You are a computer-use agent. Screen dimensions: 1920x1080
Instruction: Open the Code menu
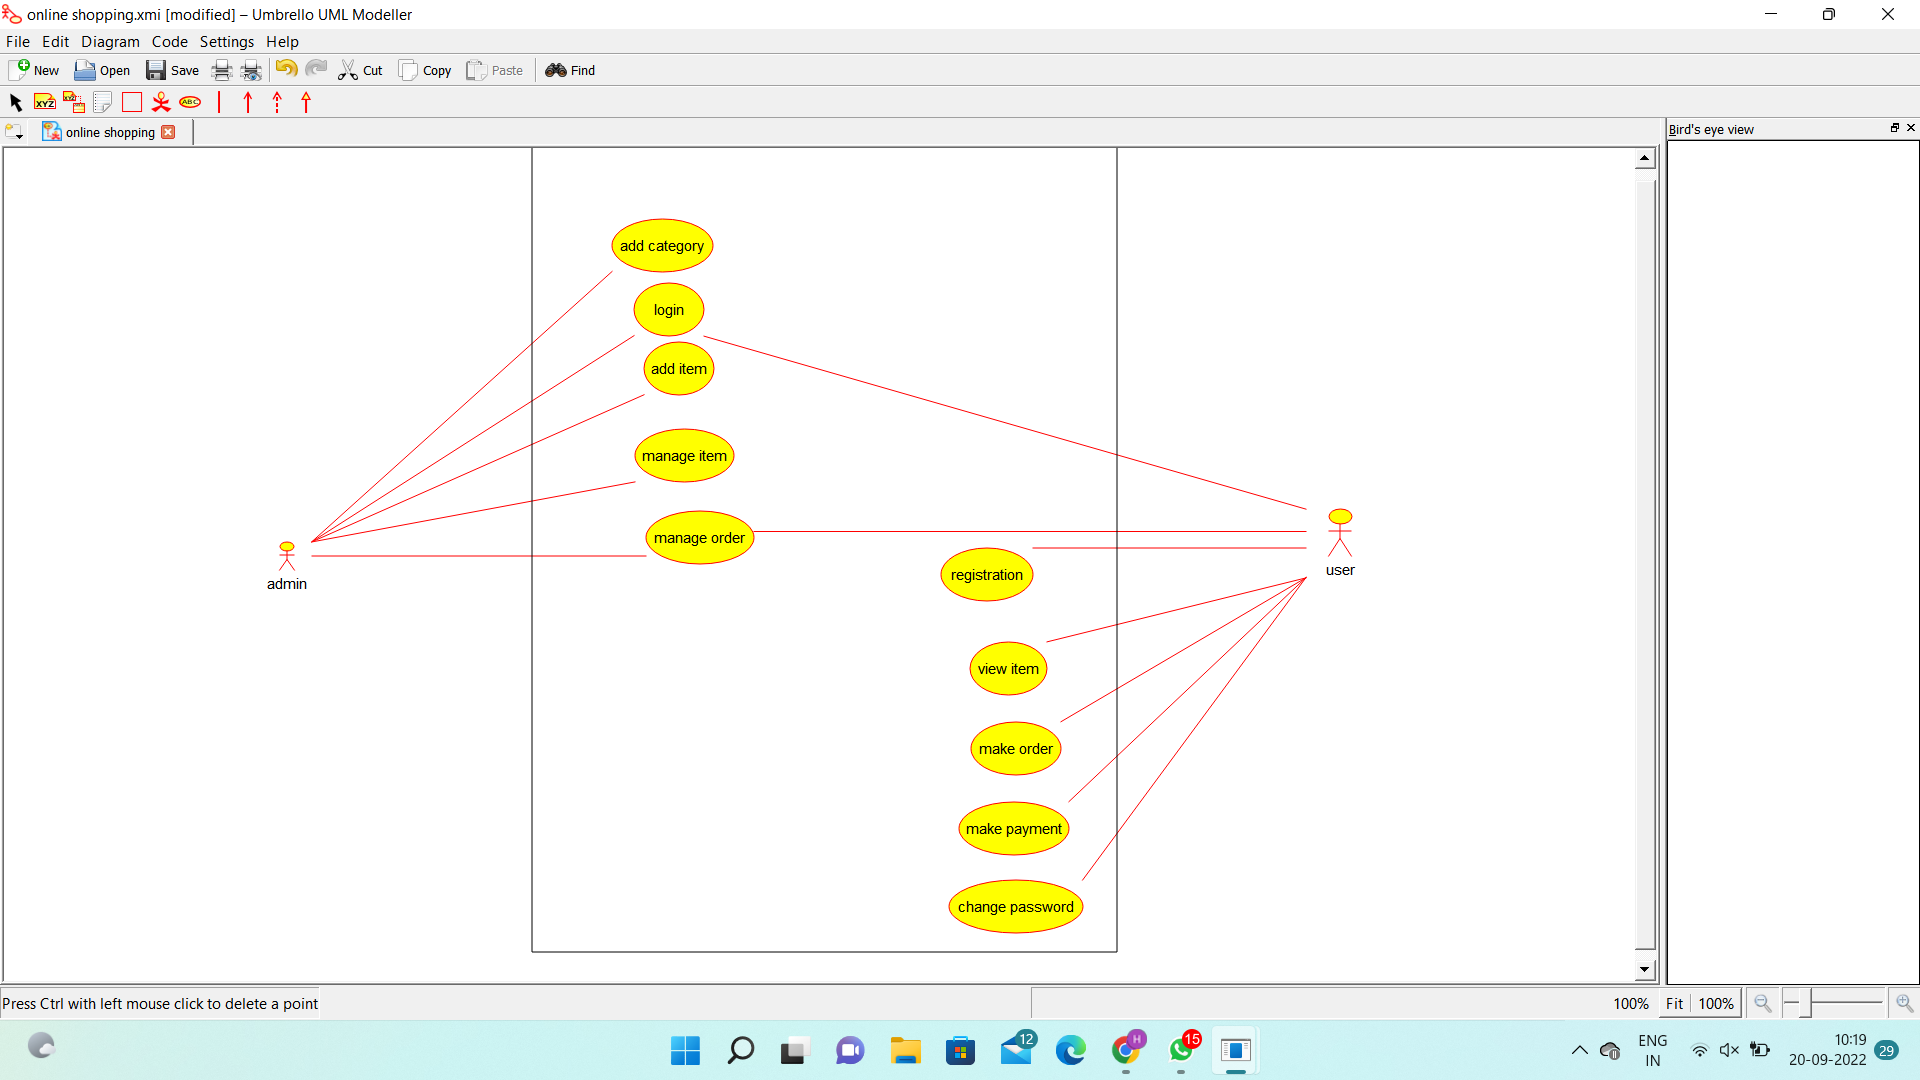pos(169,42)
